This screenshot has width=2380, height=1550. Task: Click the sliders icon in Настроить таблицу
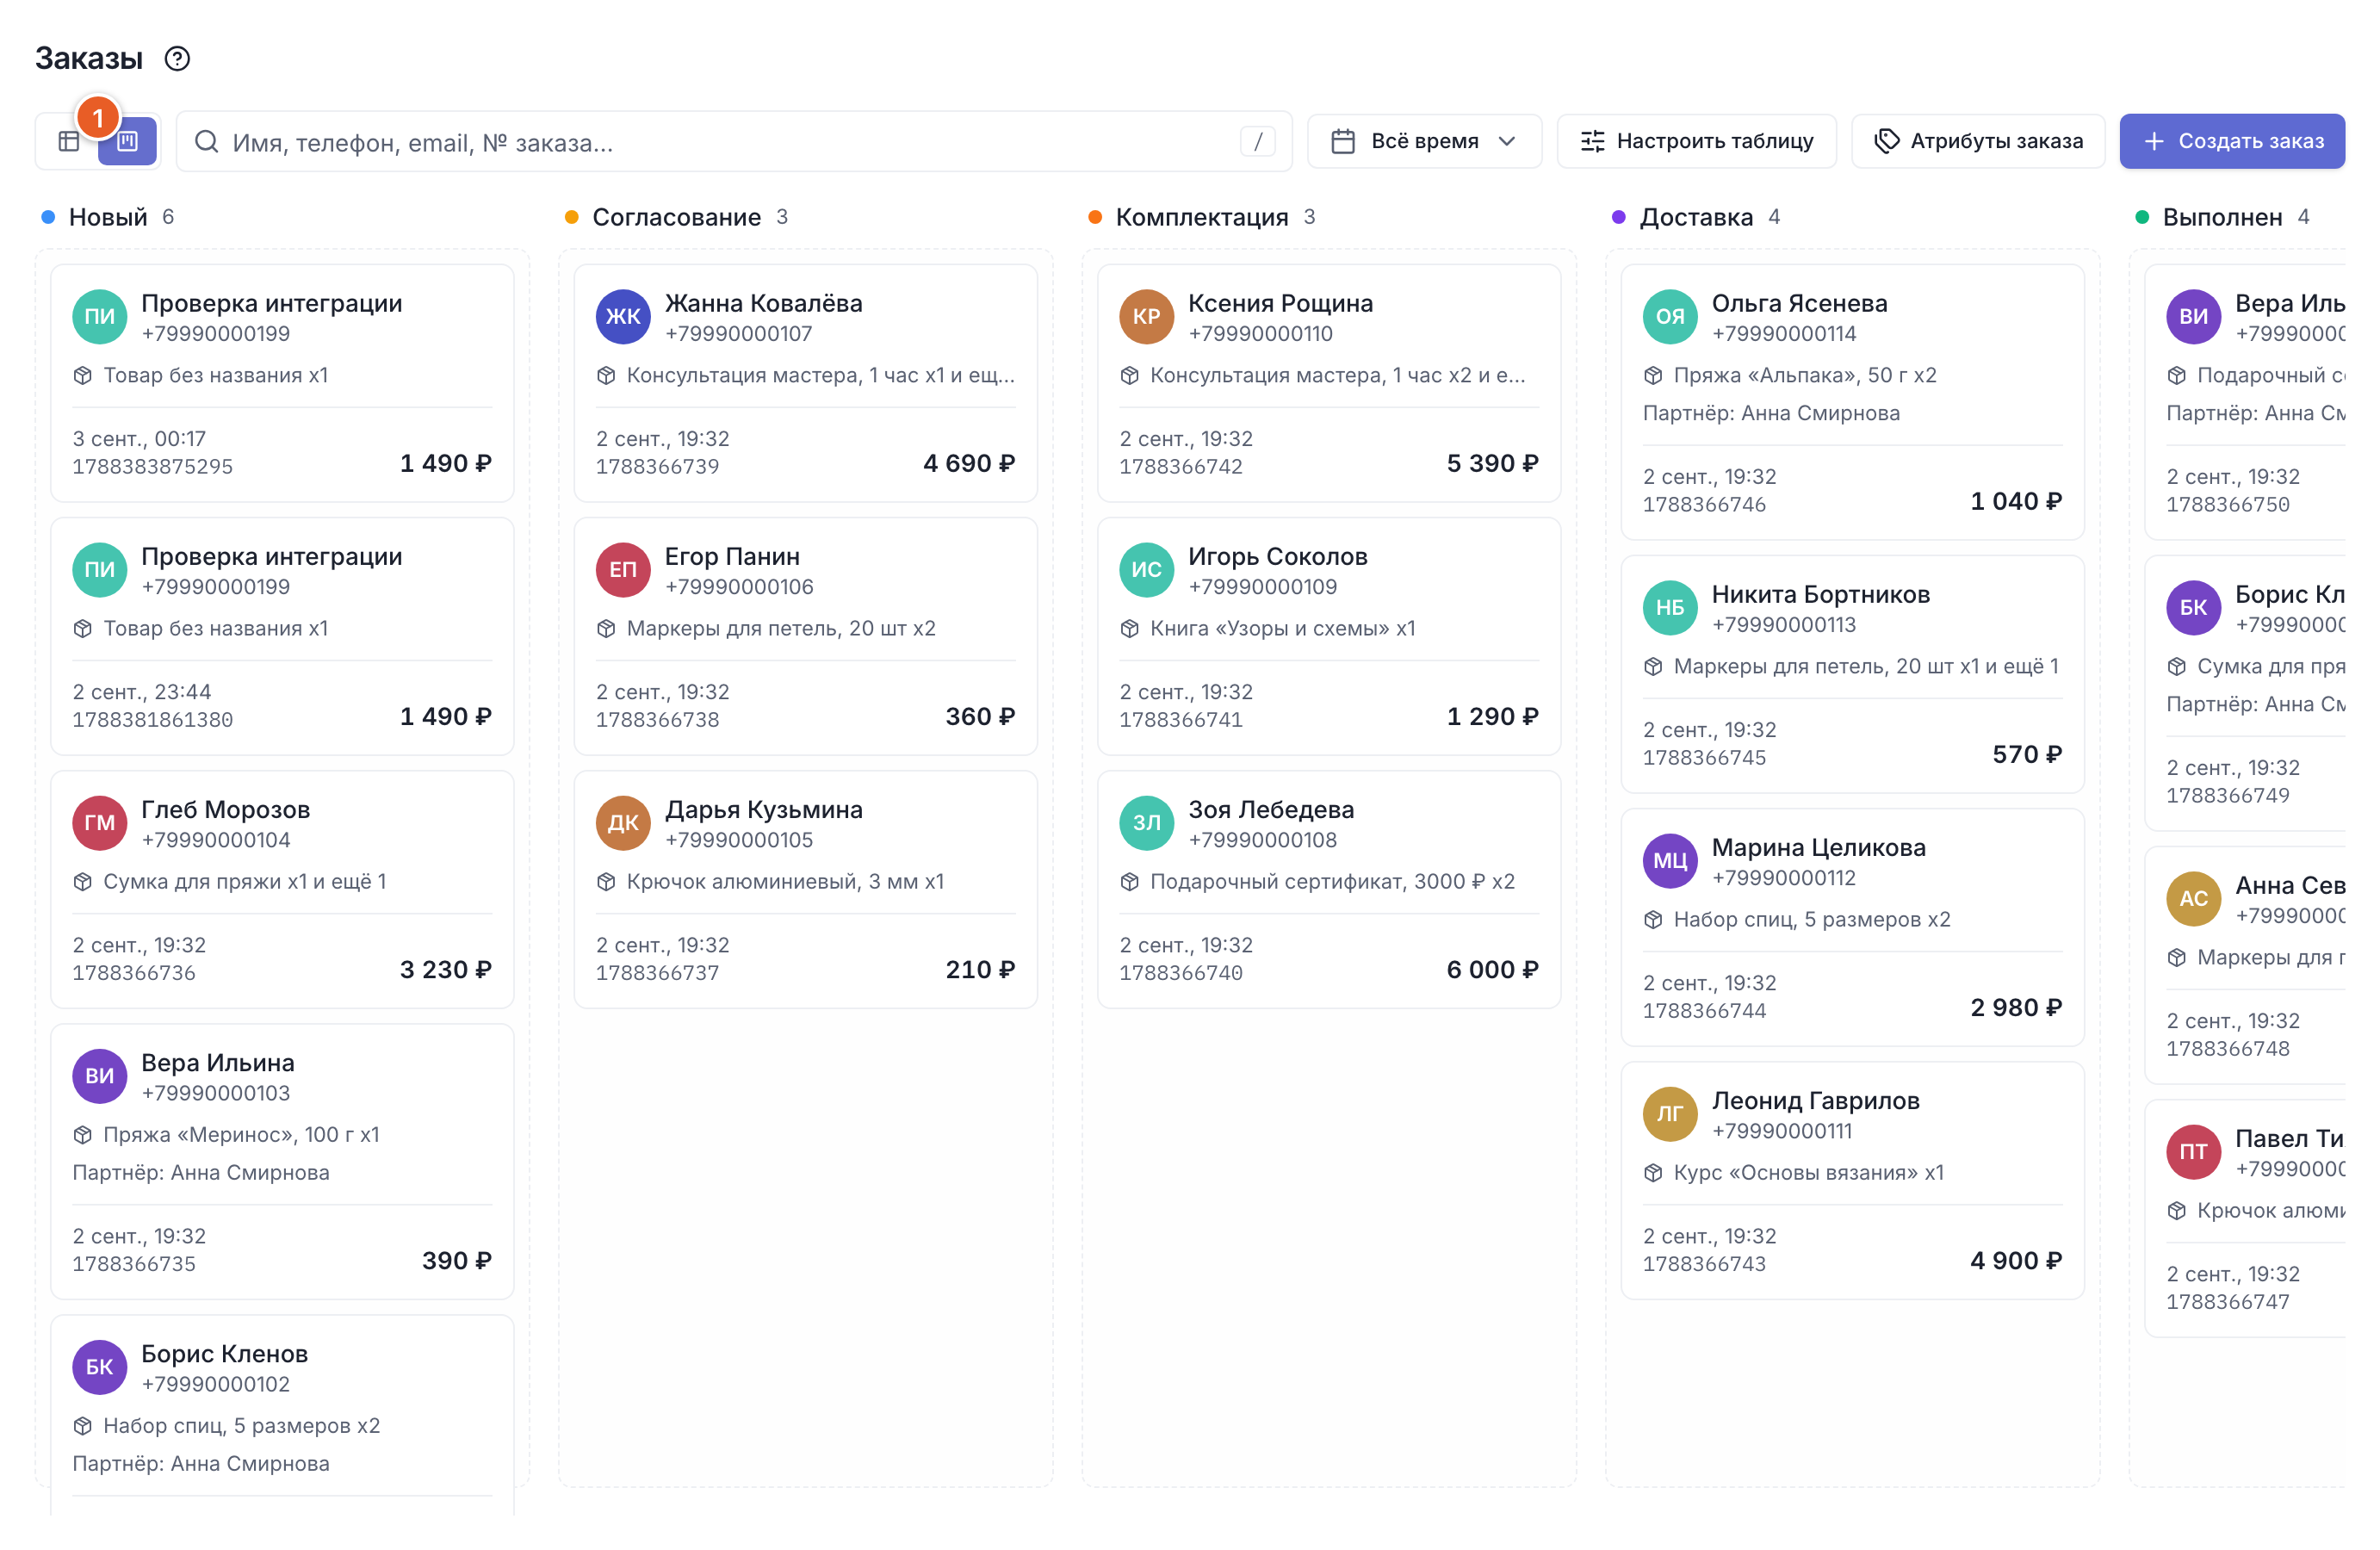click(1592, 141)
